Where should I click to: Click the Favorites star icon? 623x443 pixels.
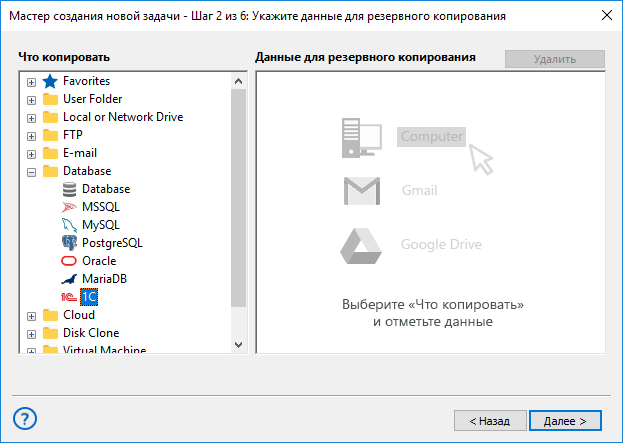tap(50, 81)
